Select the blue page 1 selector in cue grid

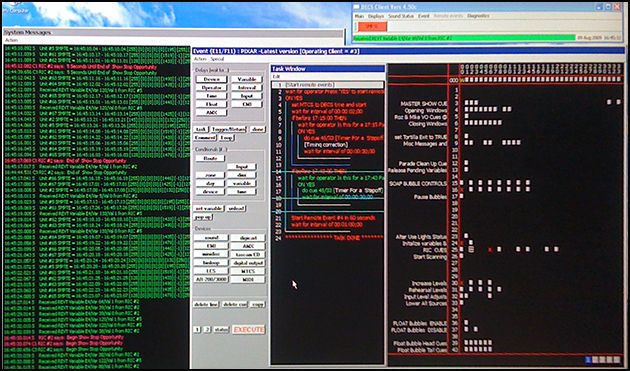588,359
